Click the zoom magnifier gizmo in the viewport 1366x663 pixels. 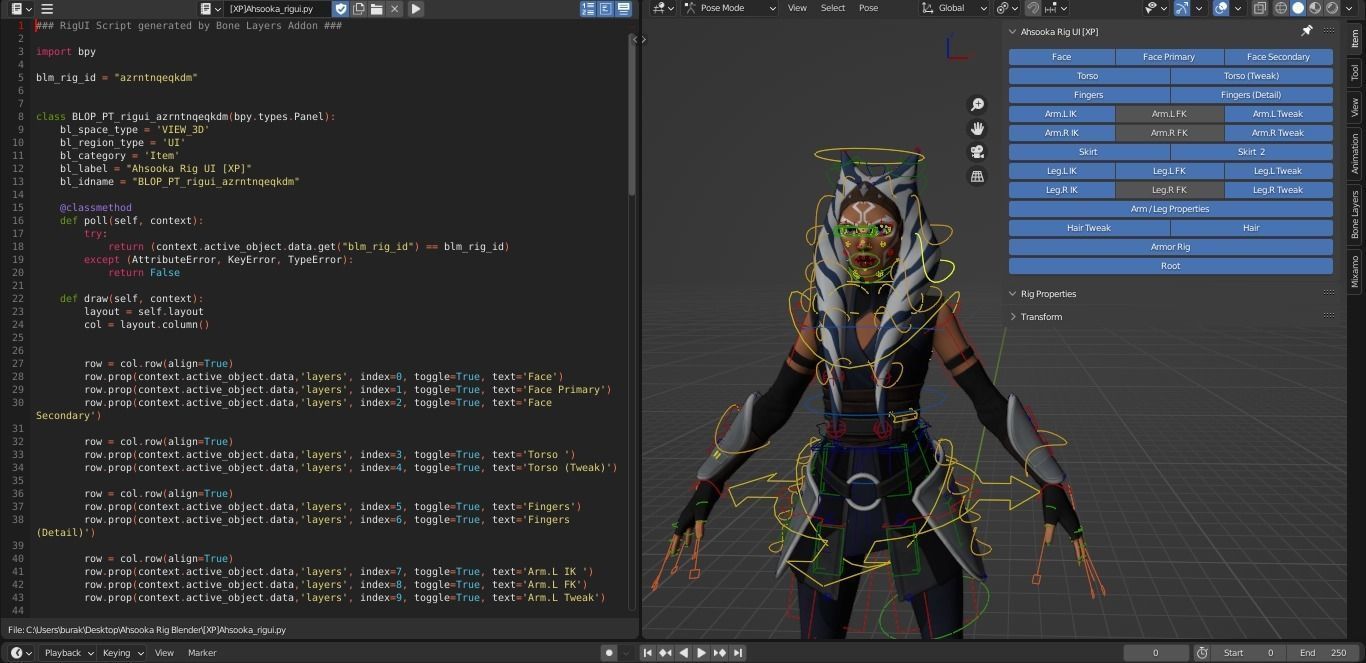pos(977,104)
